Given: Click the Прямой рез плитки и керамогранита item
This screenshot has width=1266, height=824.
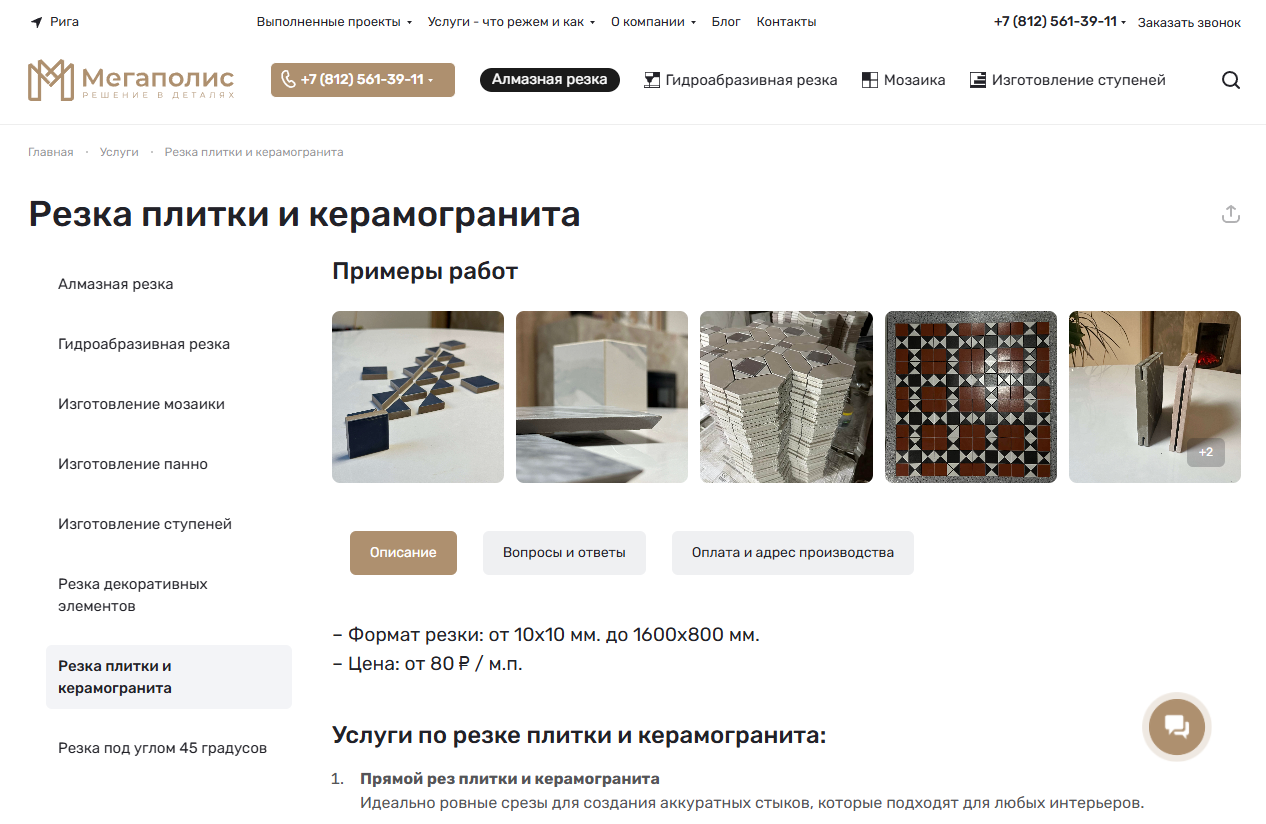Looking at the screenshot, I should 510,779.
